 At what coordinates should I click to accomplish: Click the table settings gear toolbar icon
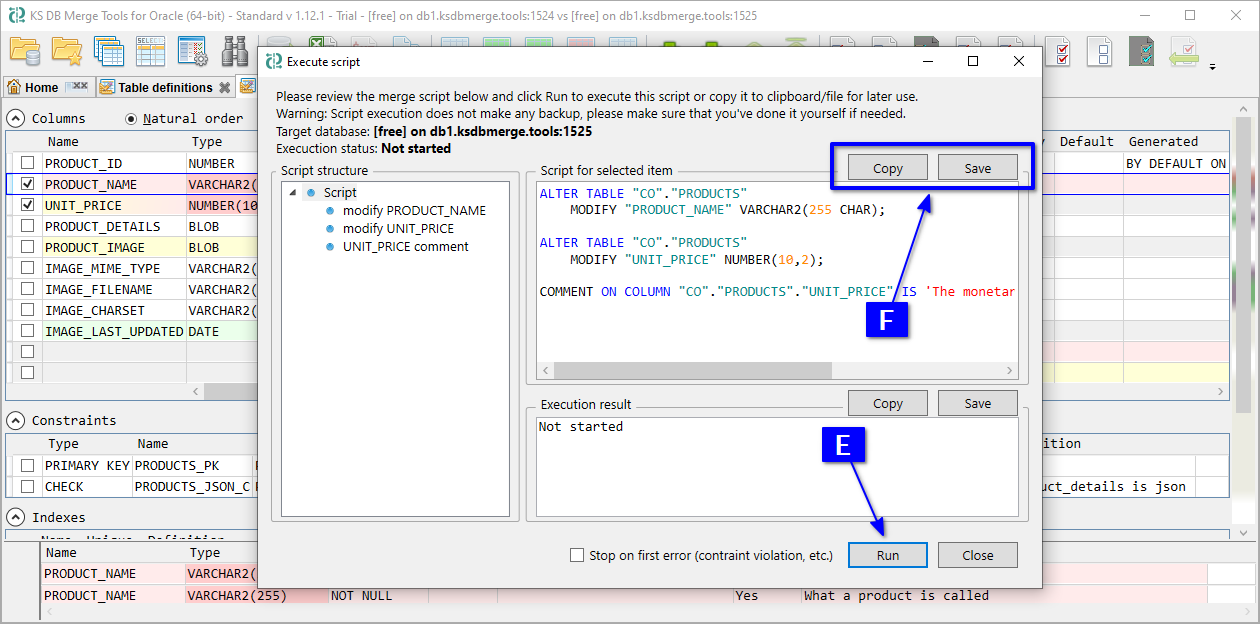point(192,51)
